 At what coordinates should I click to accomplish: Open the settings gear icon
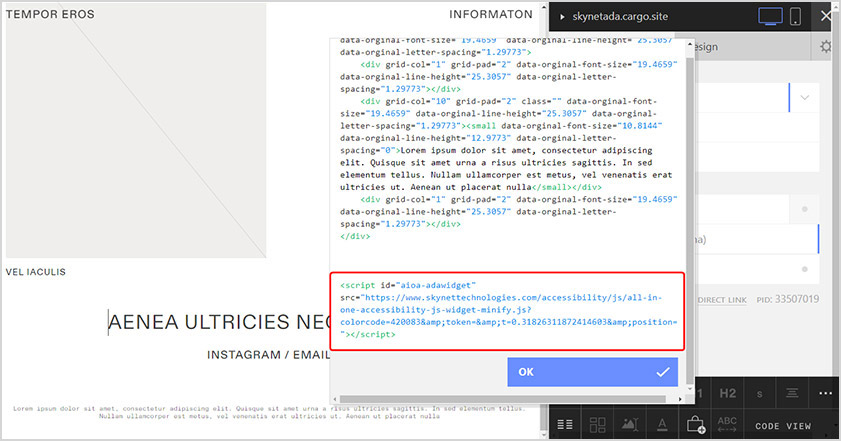pos(825,47)
